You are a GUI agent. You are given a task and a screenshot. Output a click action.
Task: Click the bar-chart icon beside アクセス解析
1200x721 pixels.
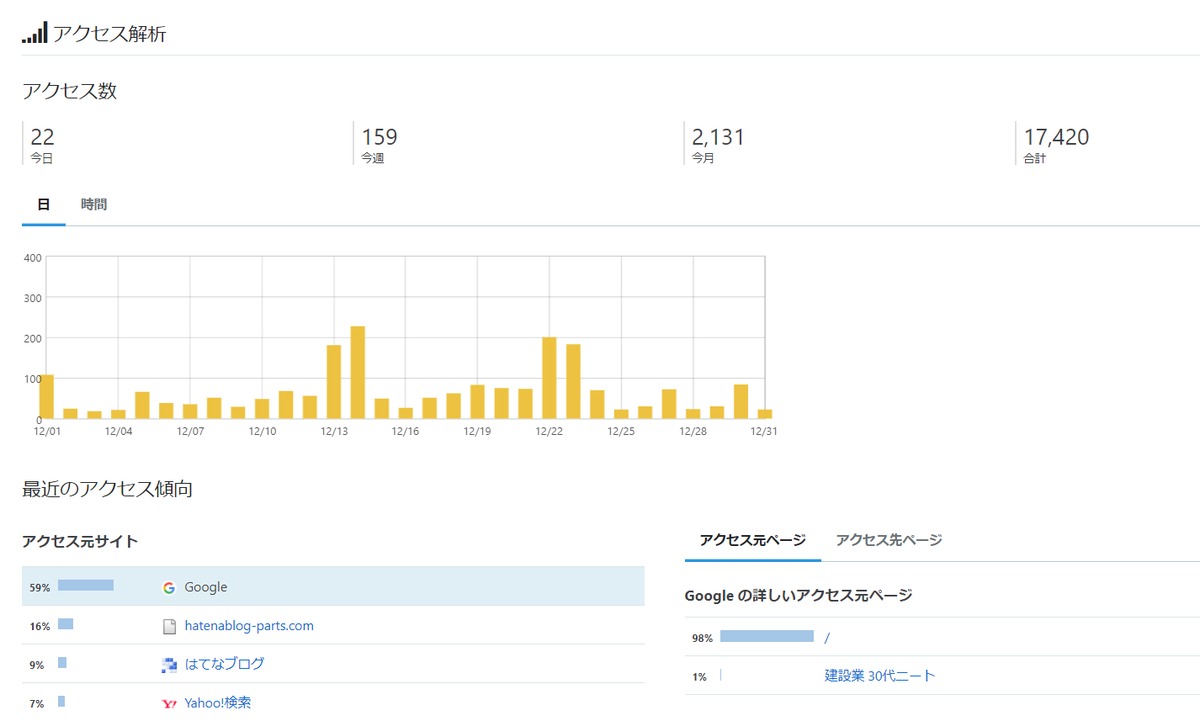[x=35, y=32]
